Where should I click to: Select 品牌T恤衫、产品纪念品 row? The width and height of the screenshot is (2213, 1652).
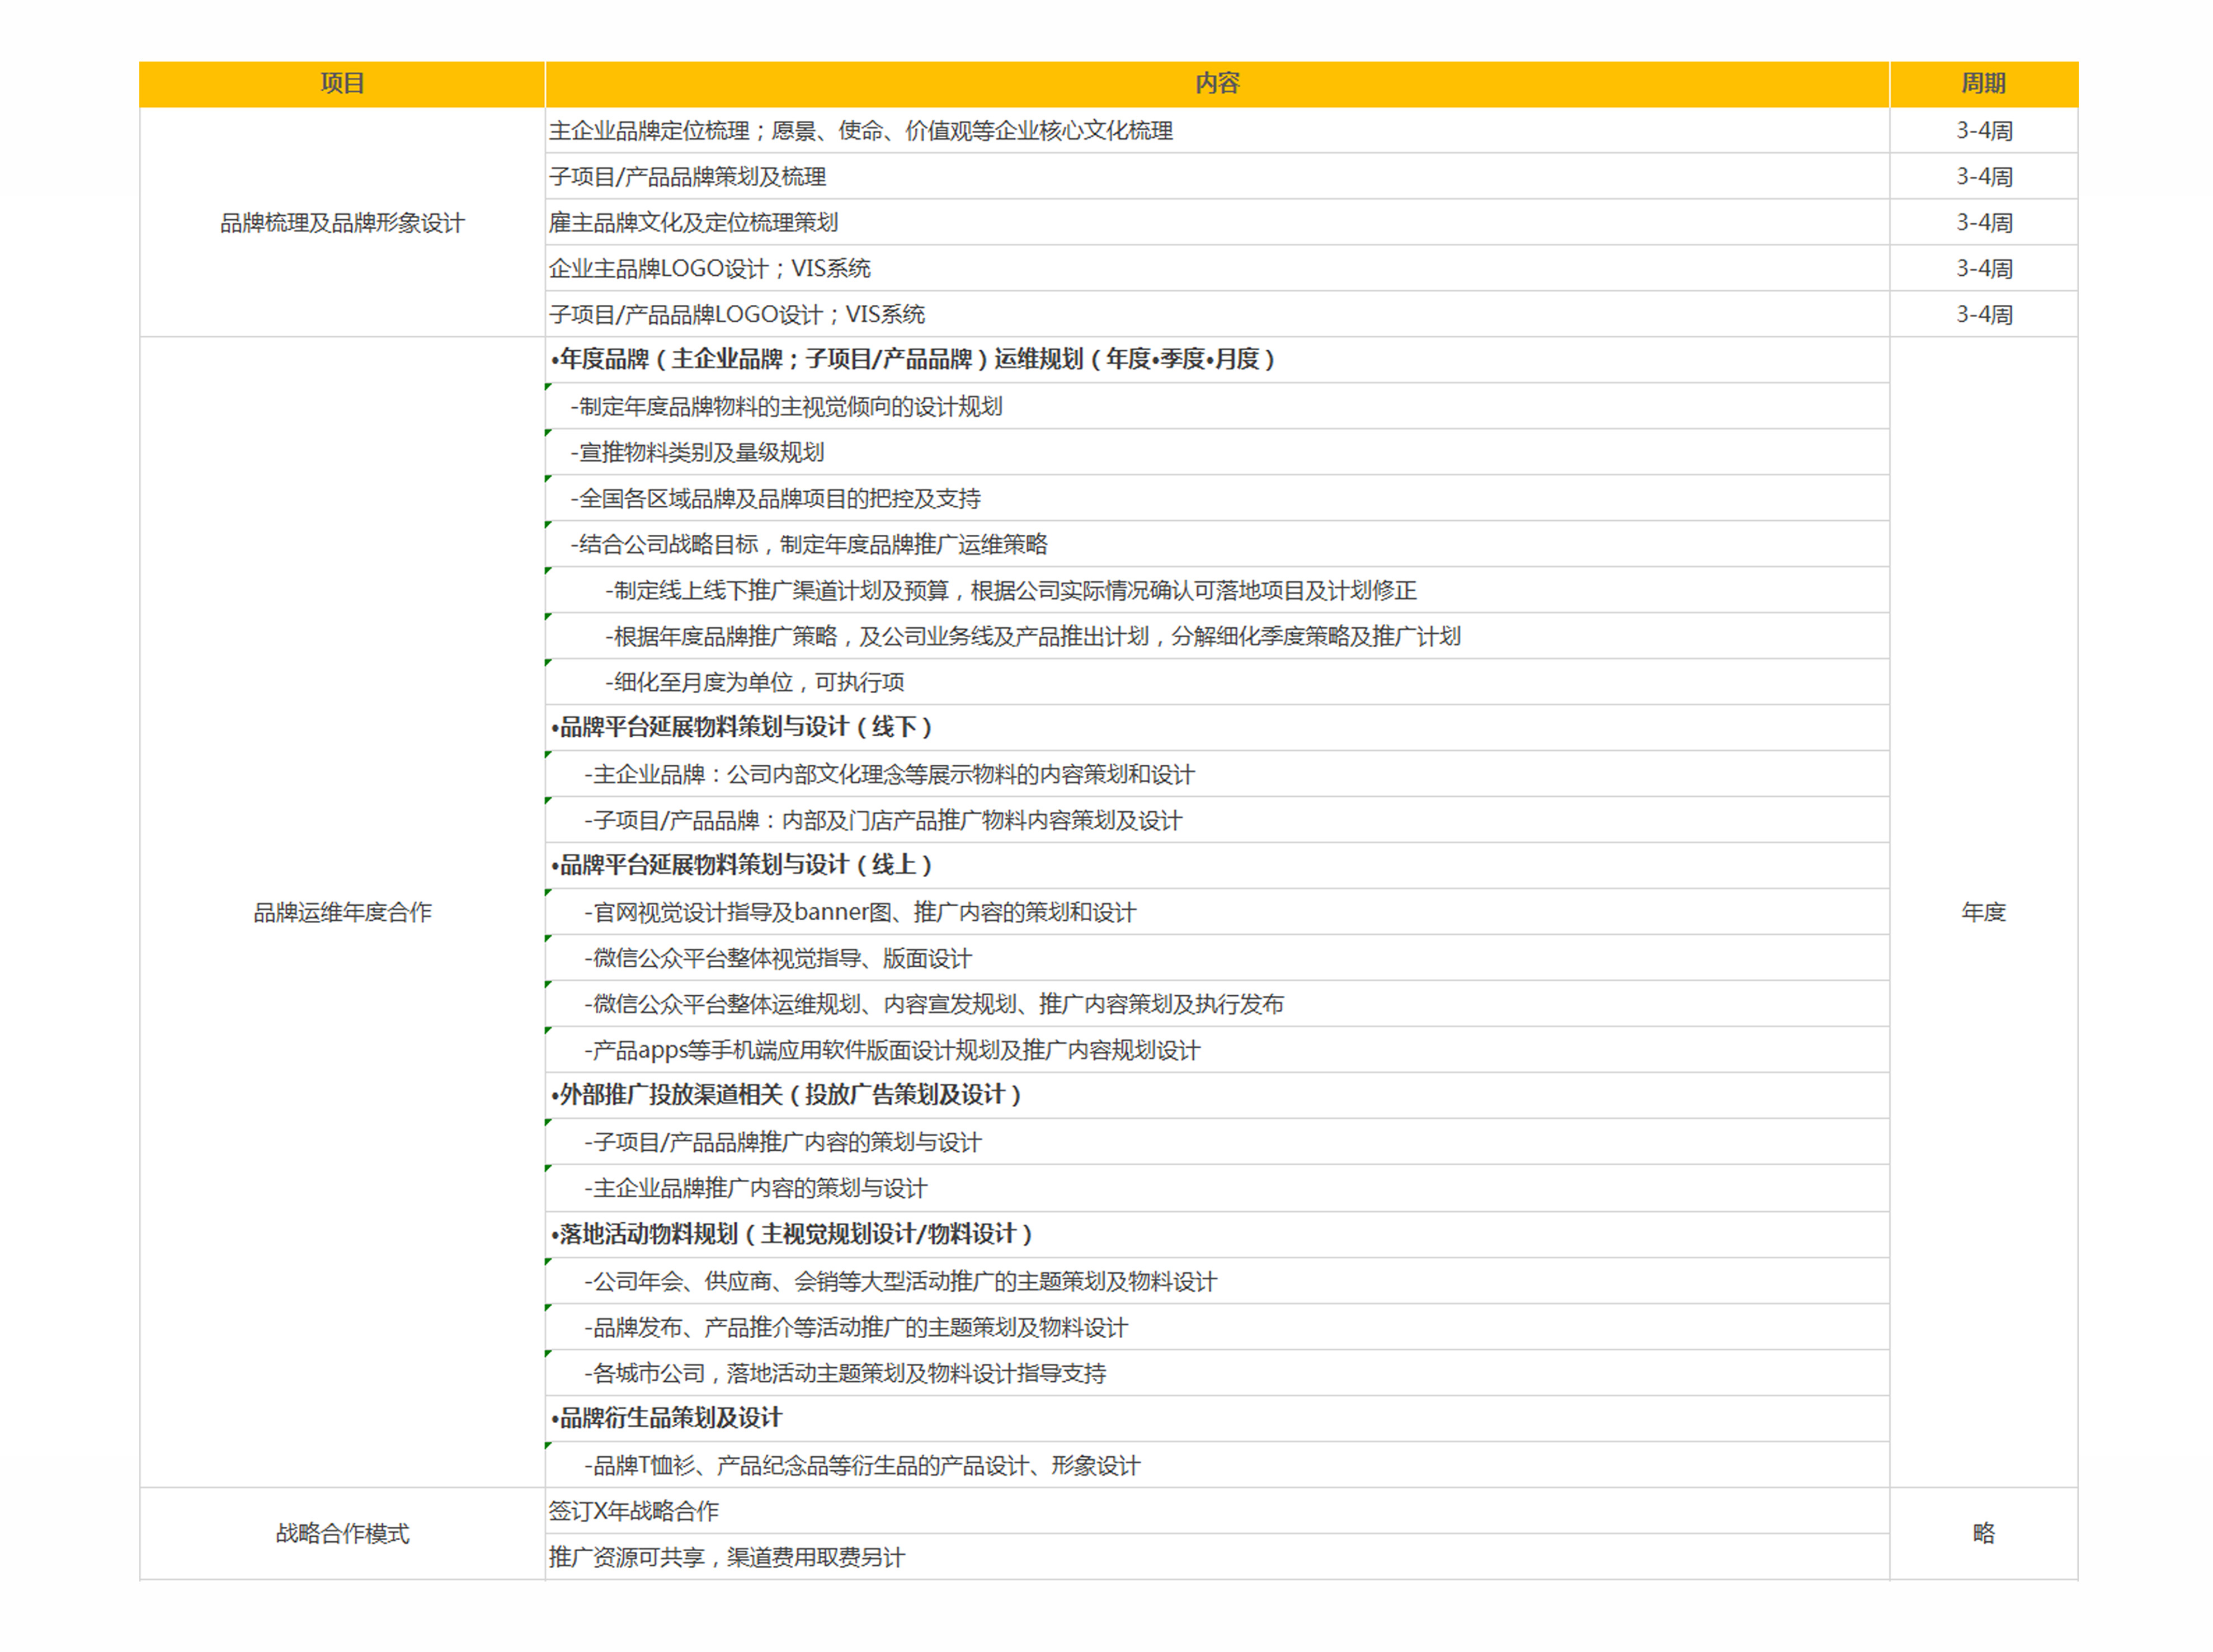pyautogui.click(x=1217, y=1465)
